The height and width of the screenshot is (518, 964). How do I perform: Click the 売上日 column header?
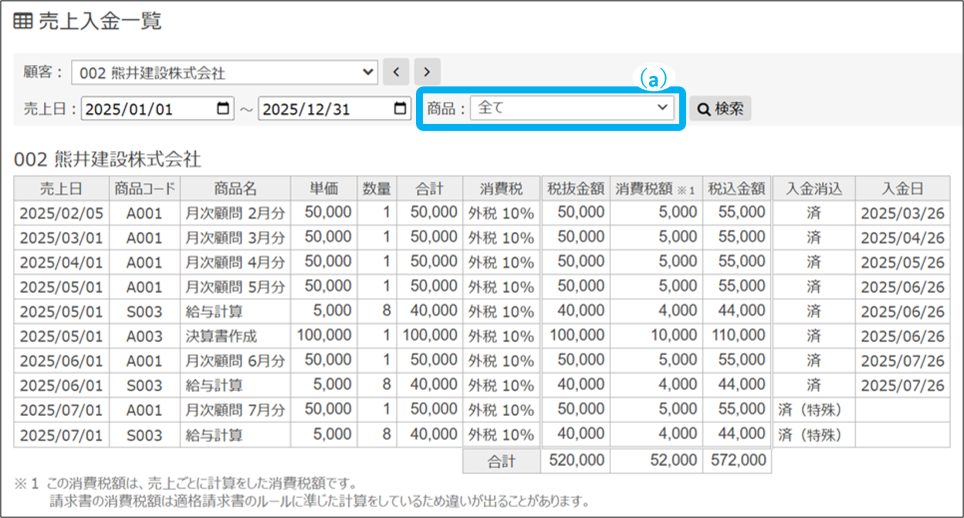click(x=63, y=188)
